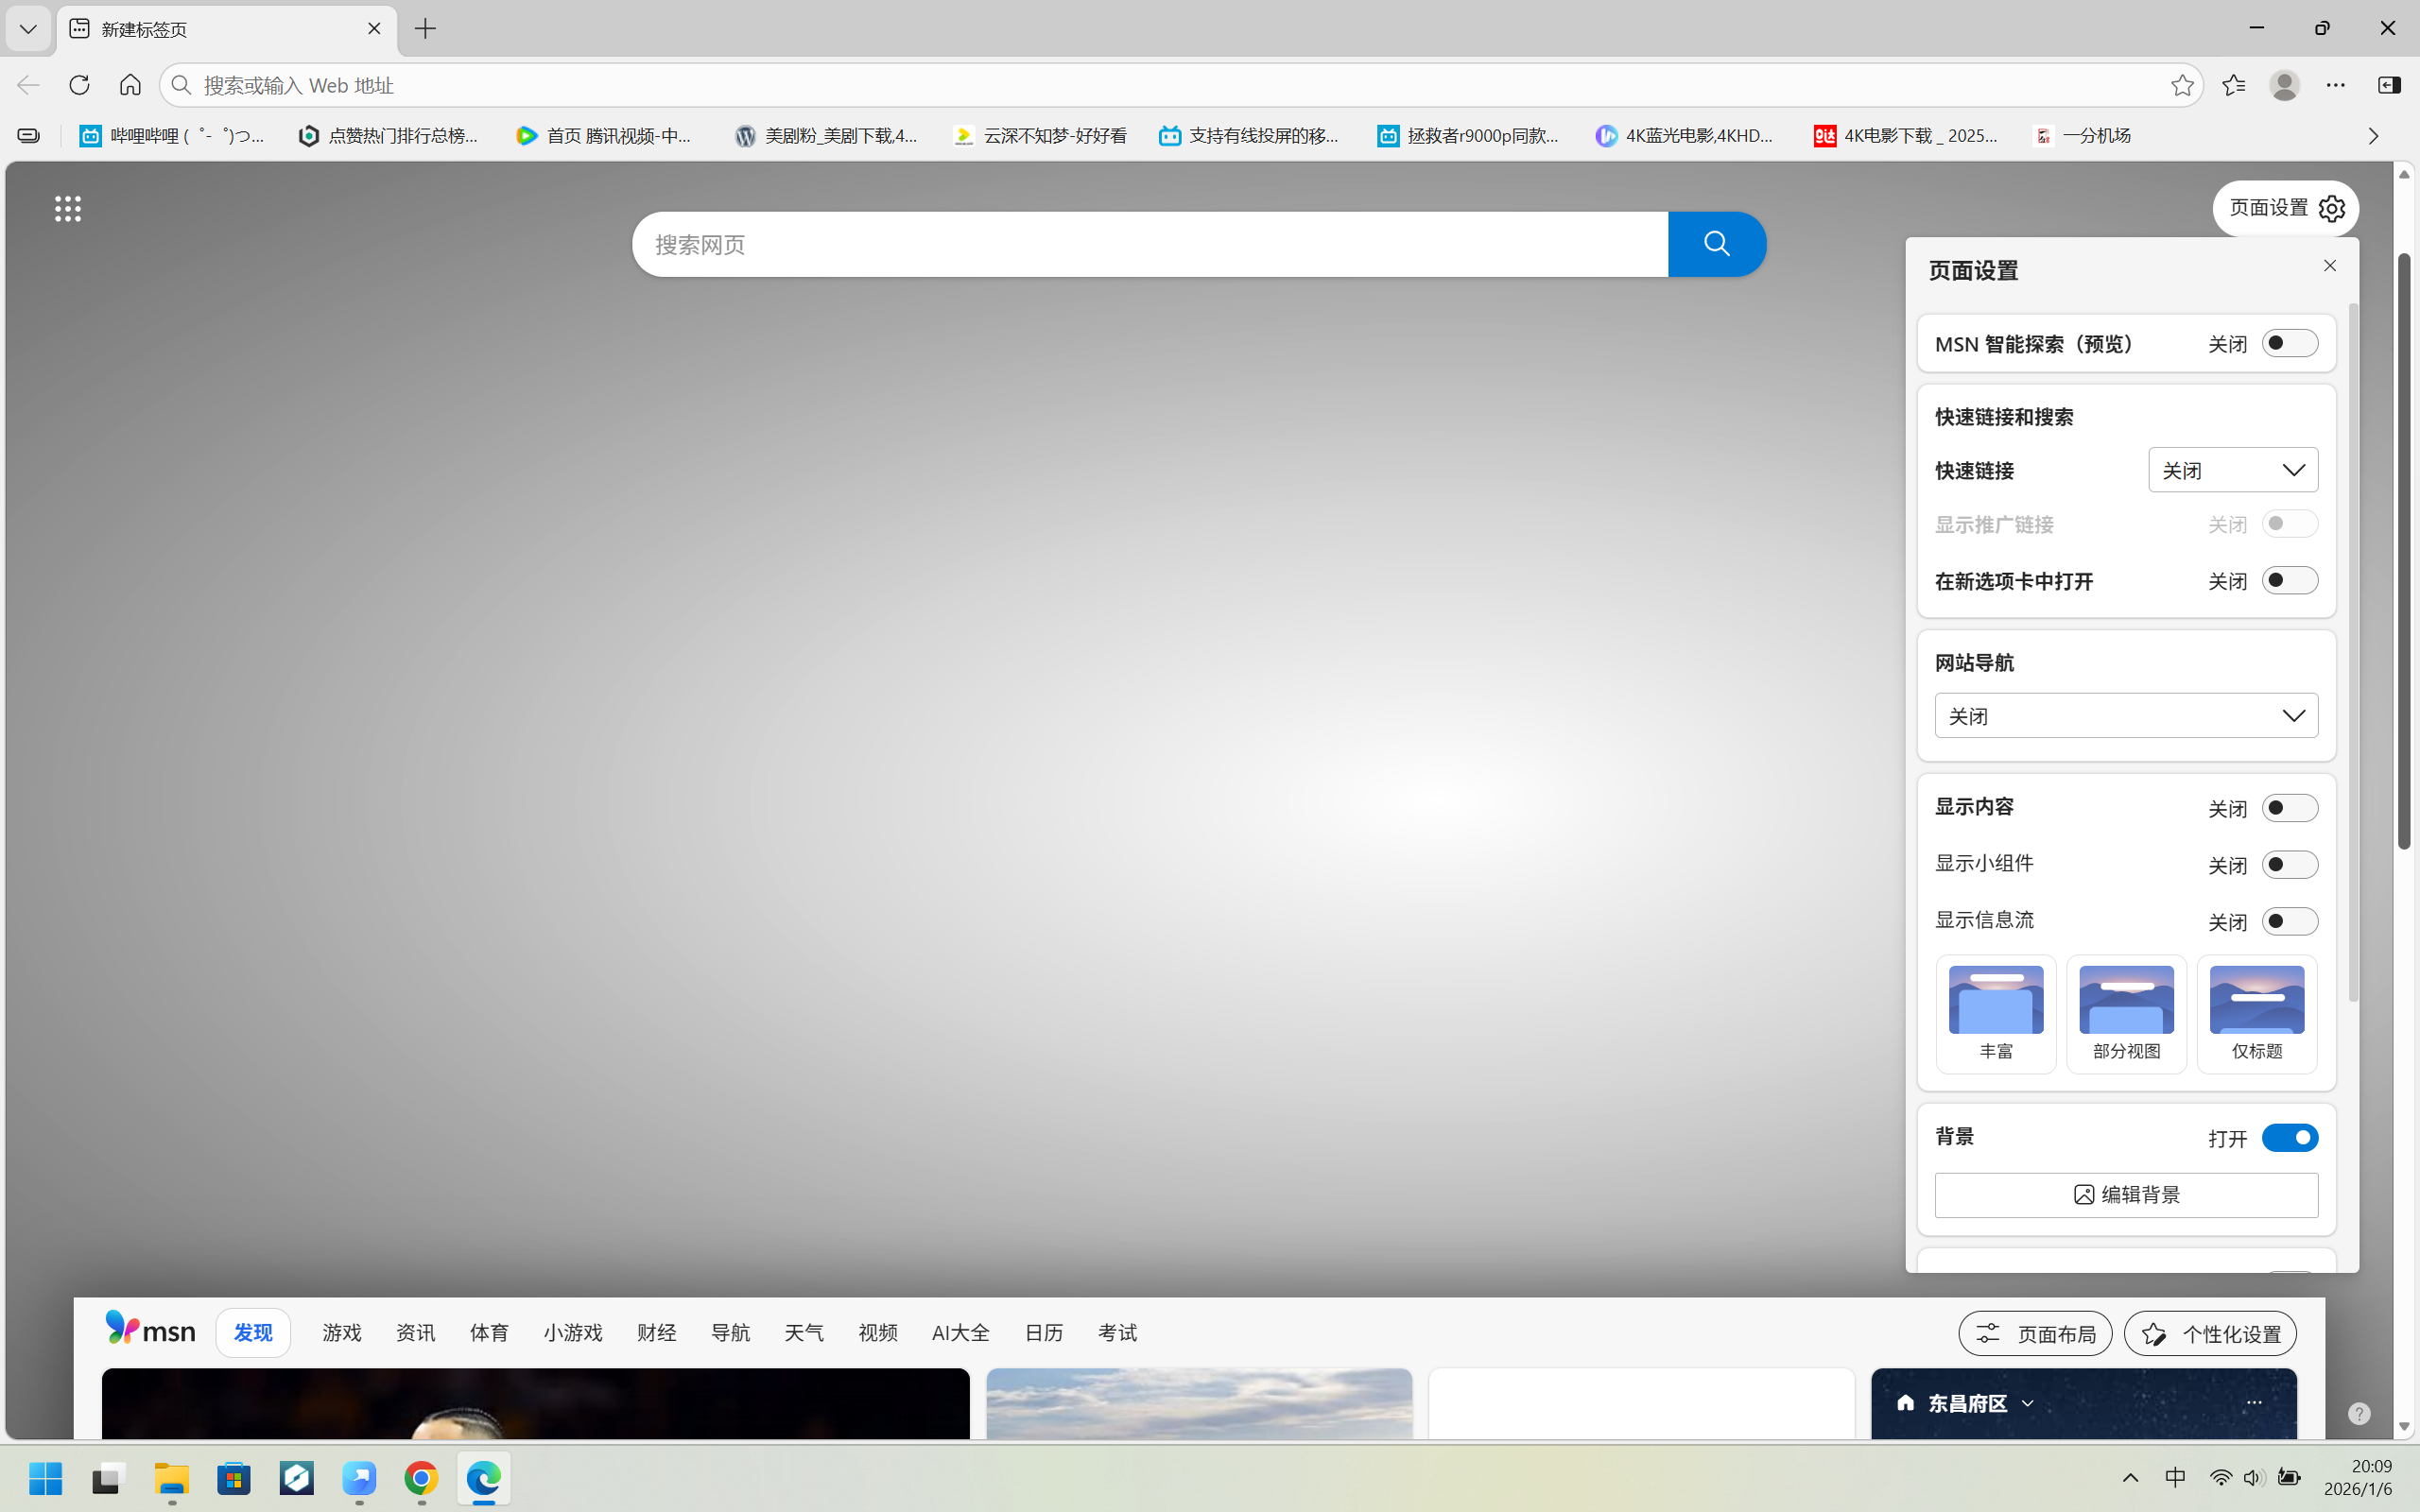Click the address bar input field

click(x=1180, y=85)
